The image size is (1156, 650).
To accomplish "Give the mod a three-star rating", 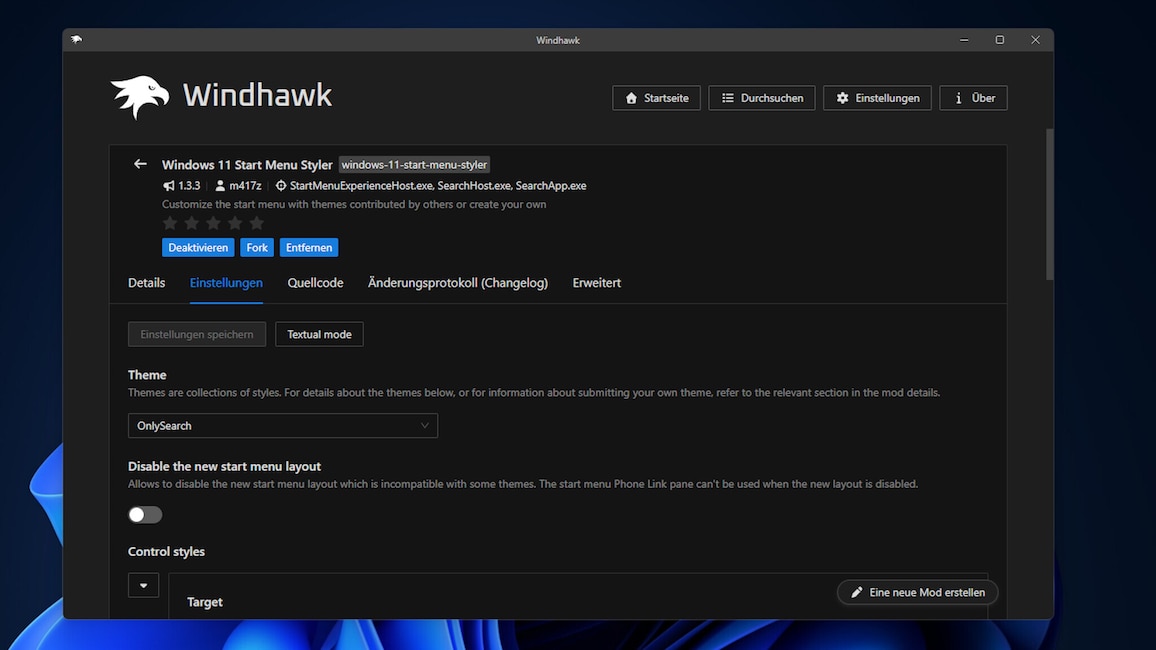I will point(213,223).
